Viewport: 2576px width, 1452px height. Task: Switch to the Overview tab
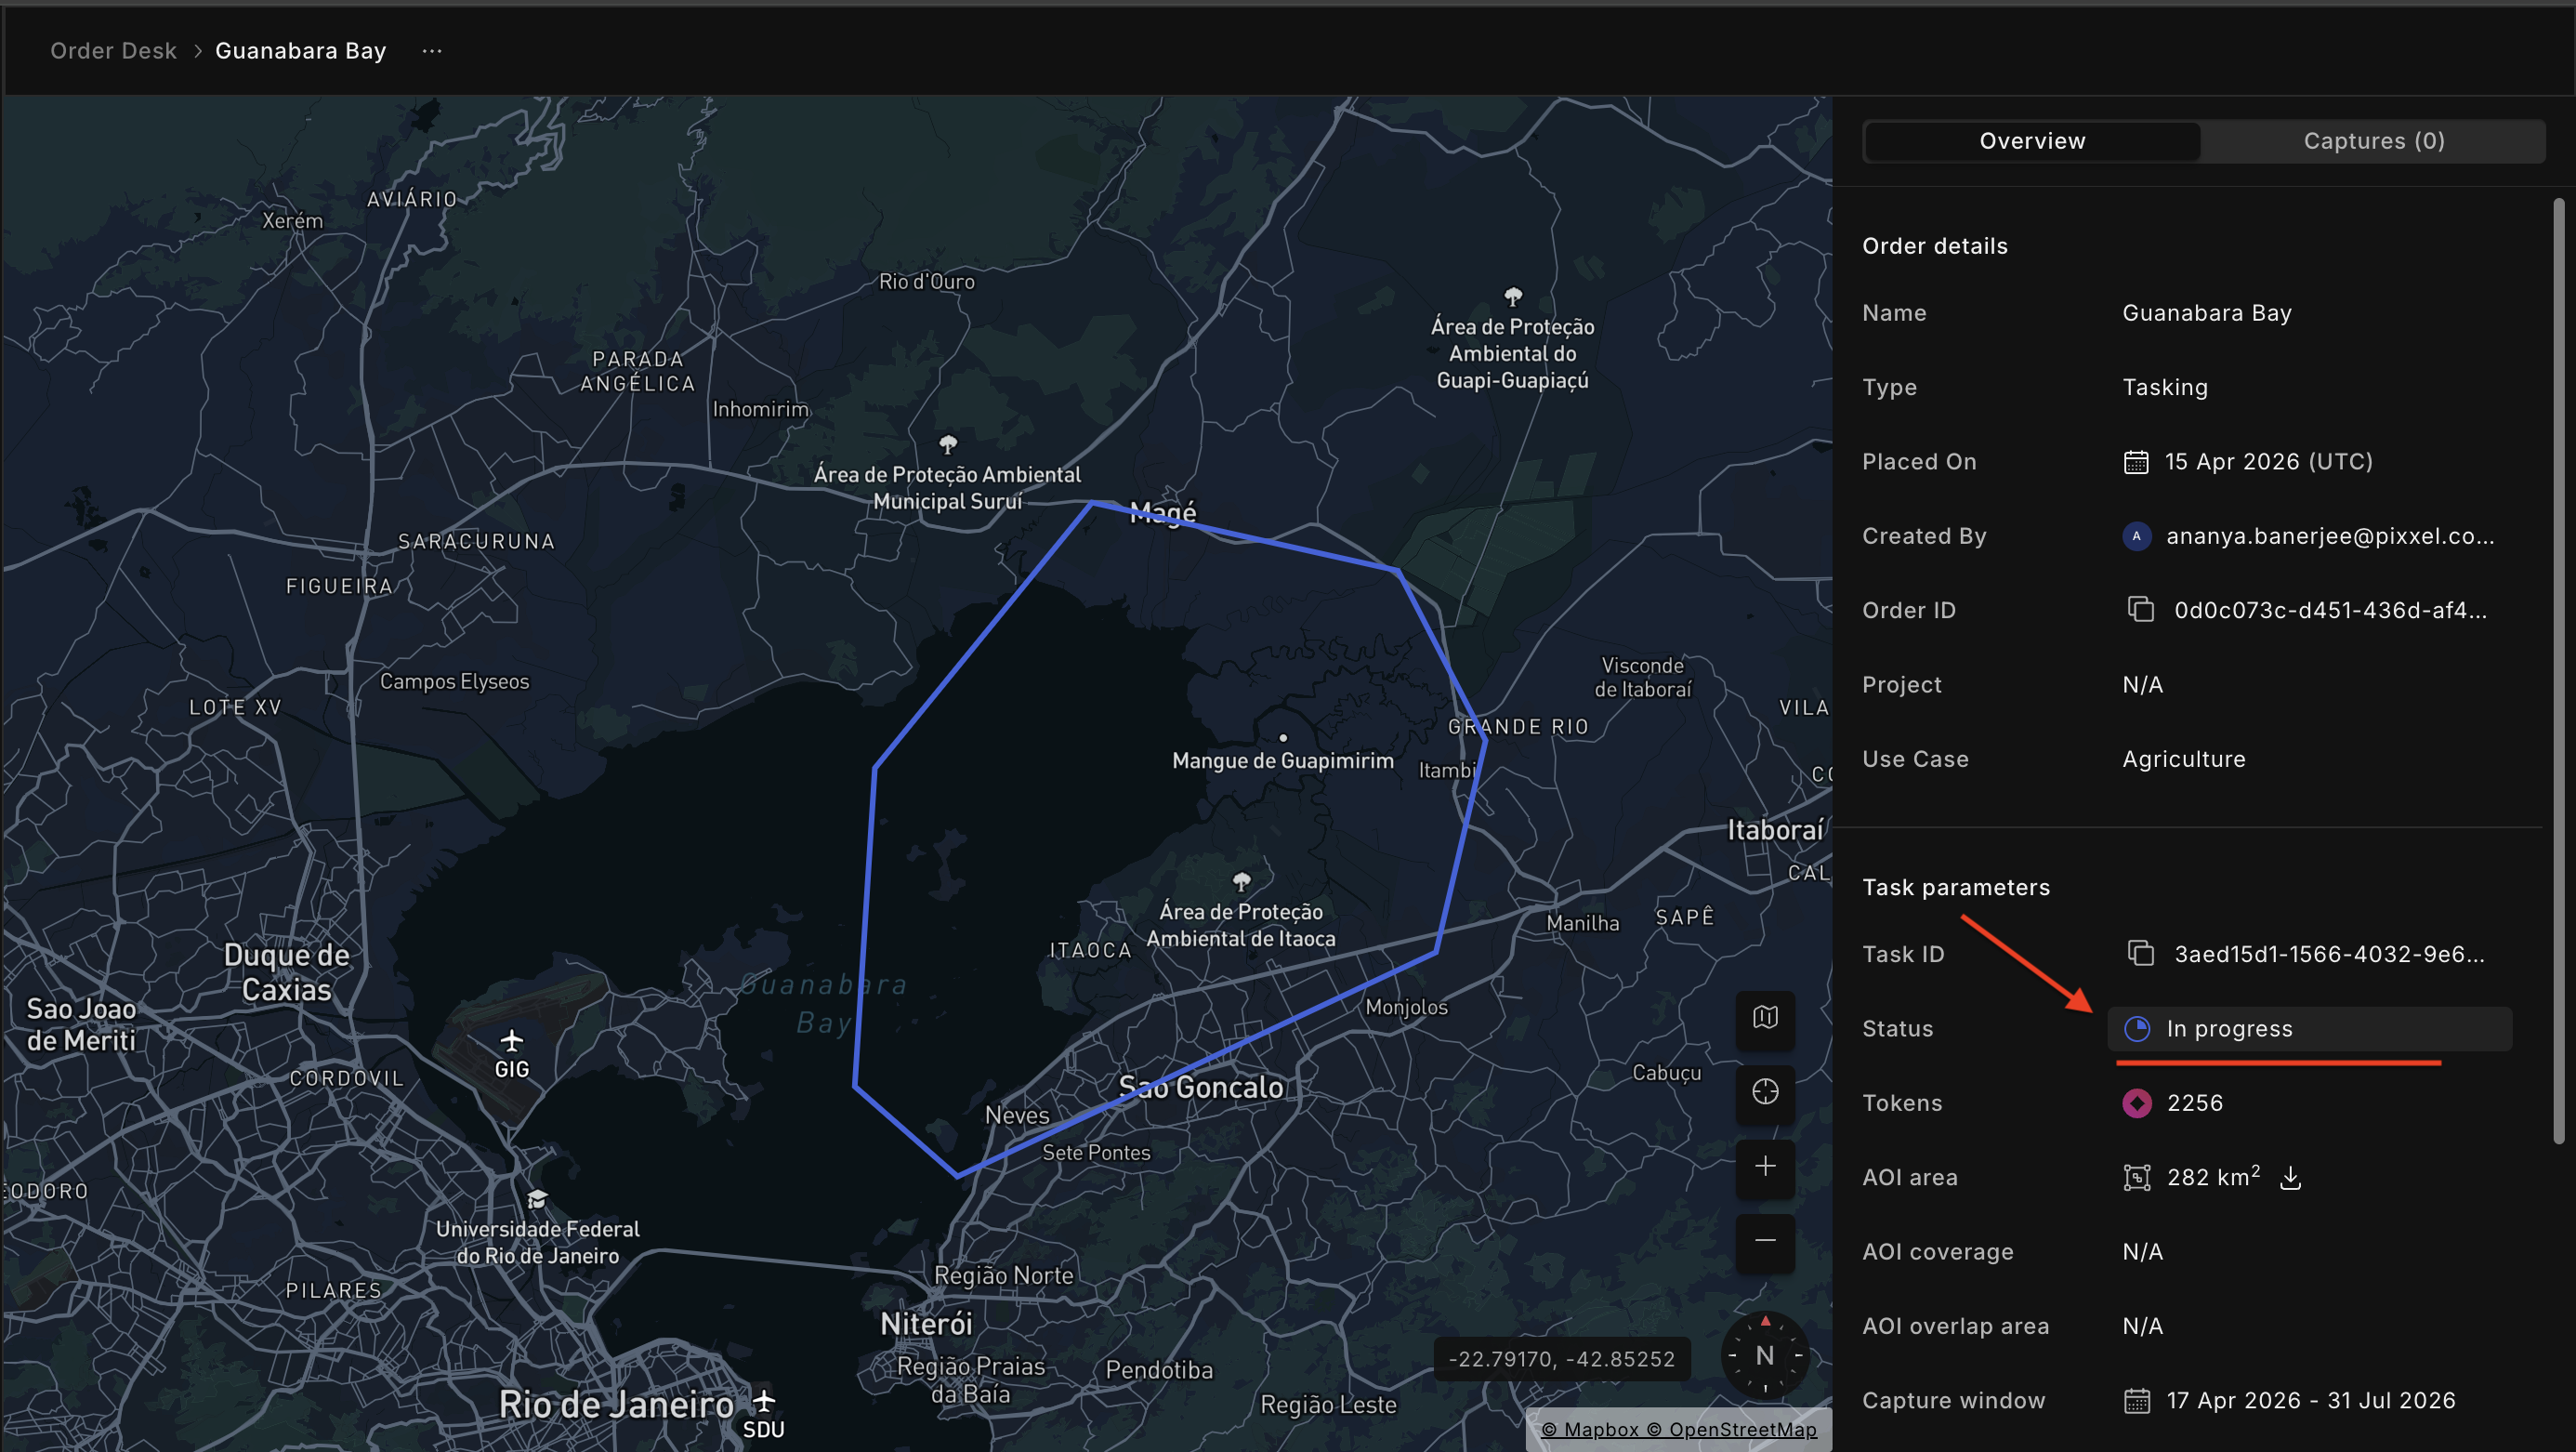2032,141
